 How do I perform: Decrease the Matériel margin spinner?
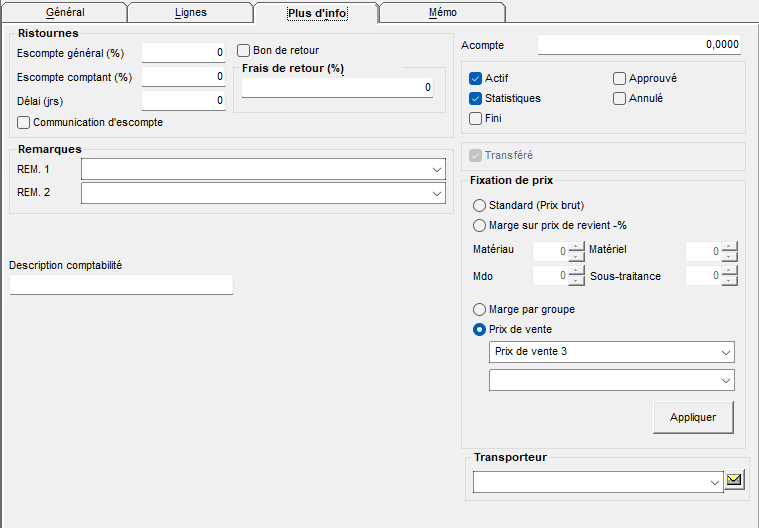click(x=729, y=256)
